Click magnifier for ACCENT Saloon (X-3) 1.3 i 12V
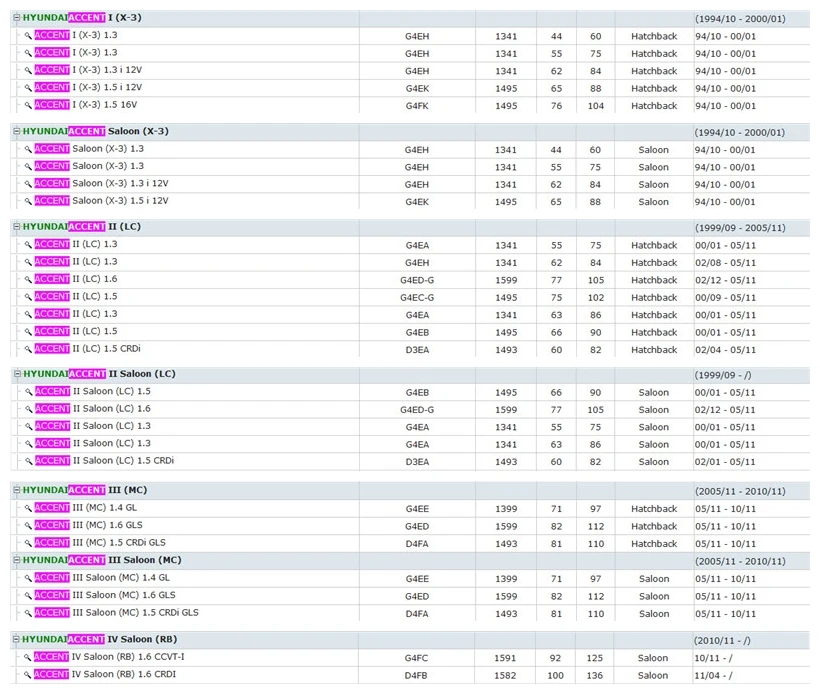The height and width of the screenshot is (694, 820). coord(28,184)
